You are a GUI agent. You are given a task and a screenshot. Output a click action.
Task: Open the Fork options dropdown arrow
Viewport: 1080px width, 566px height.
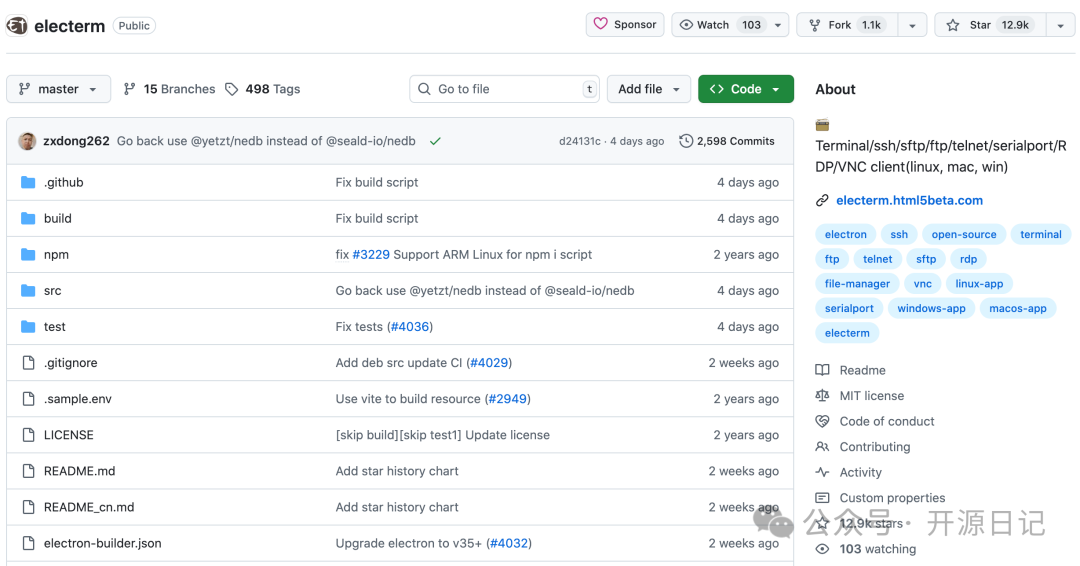[x=912, y=25]
